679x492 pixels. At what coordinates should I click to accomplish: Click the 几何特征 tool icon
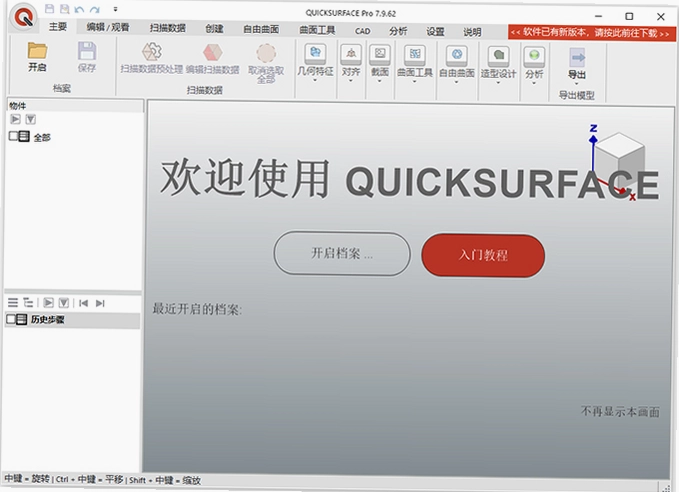pos(315,54)
